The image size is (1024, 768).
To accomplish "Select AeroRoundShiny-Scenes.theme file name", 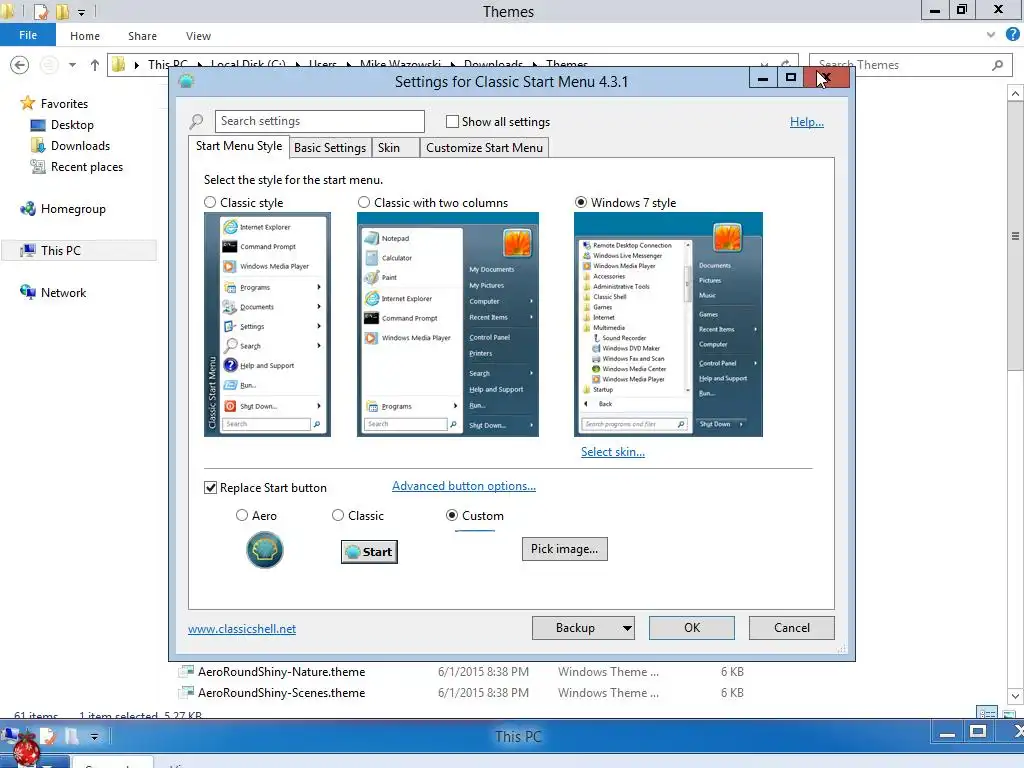I will pyautogui.click(x=281, y=693).
